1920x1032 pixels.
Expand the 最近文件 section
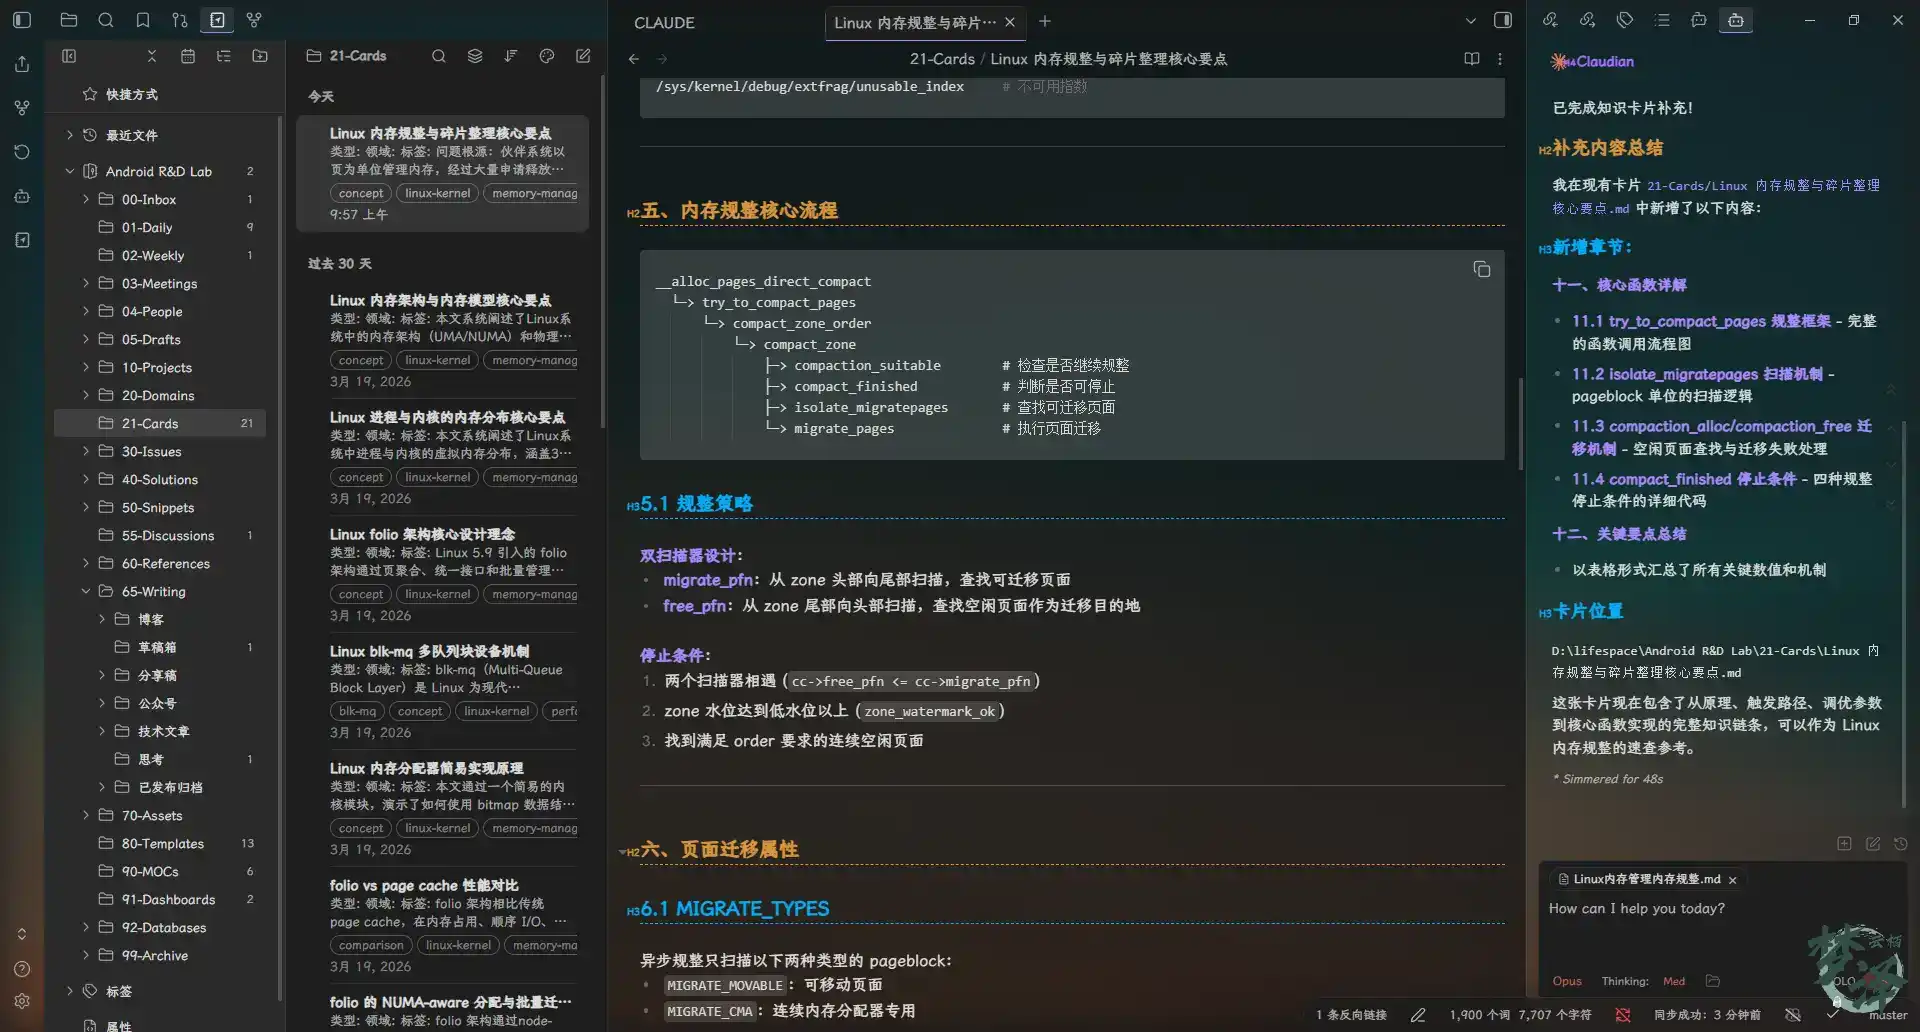tap(69, 135)
